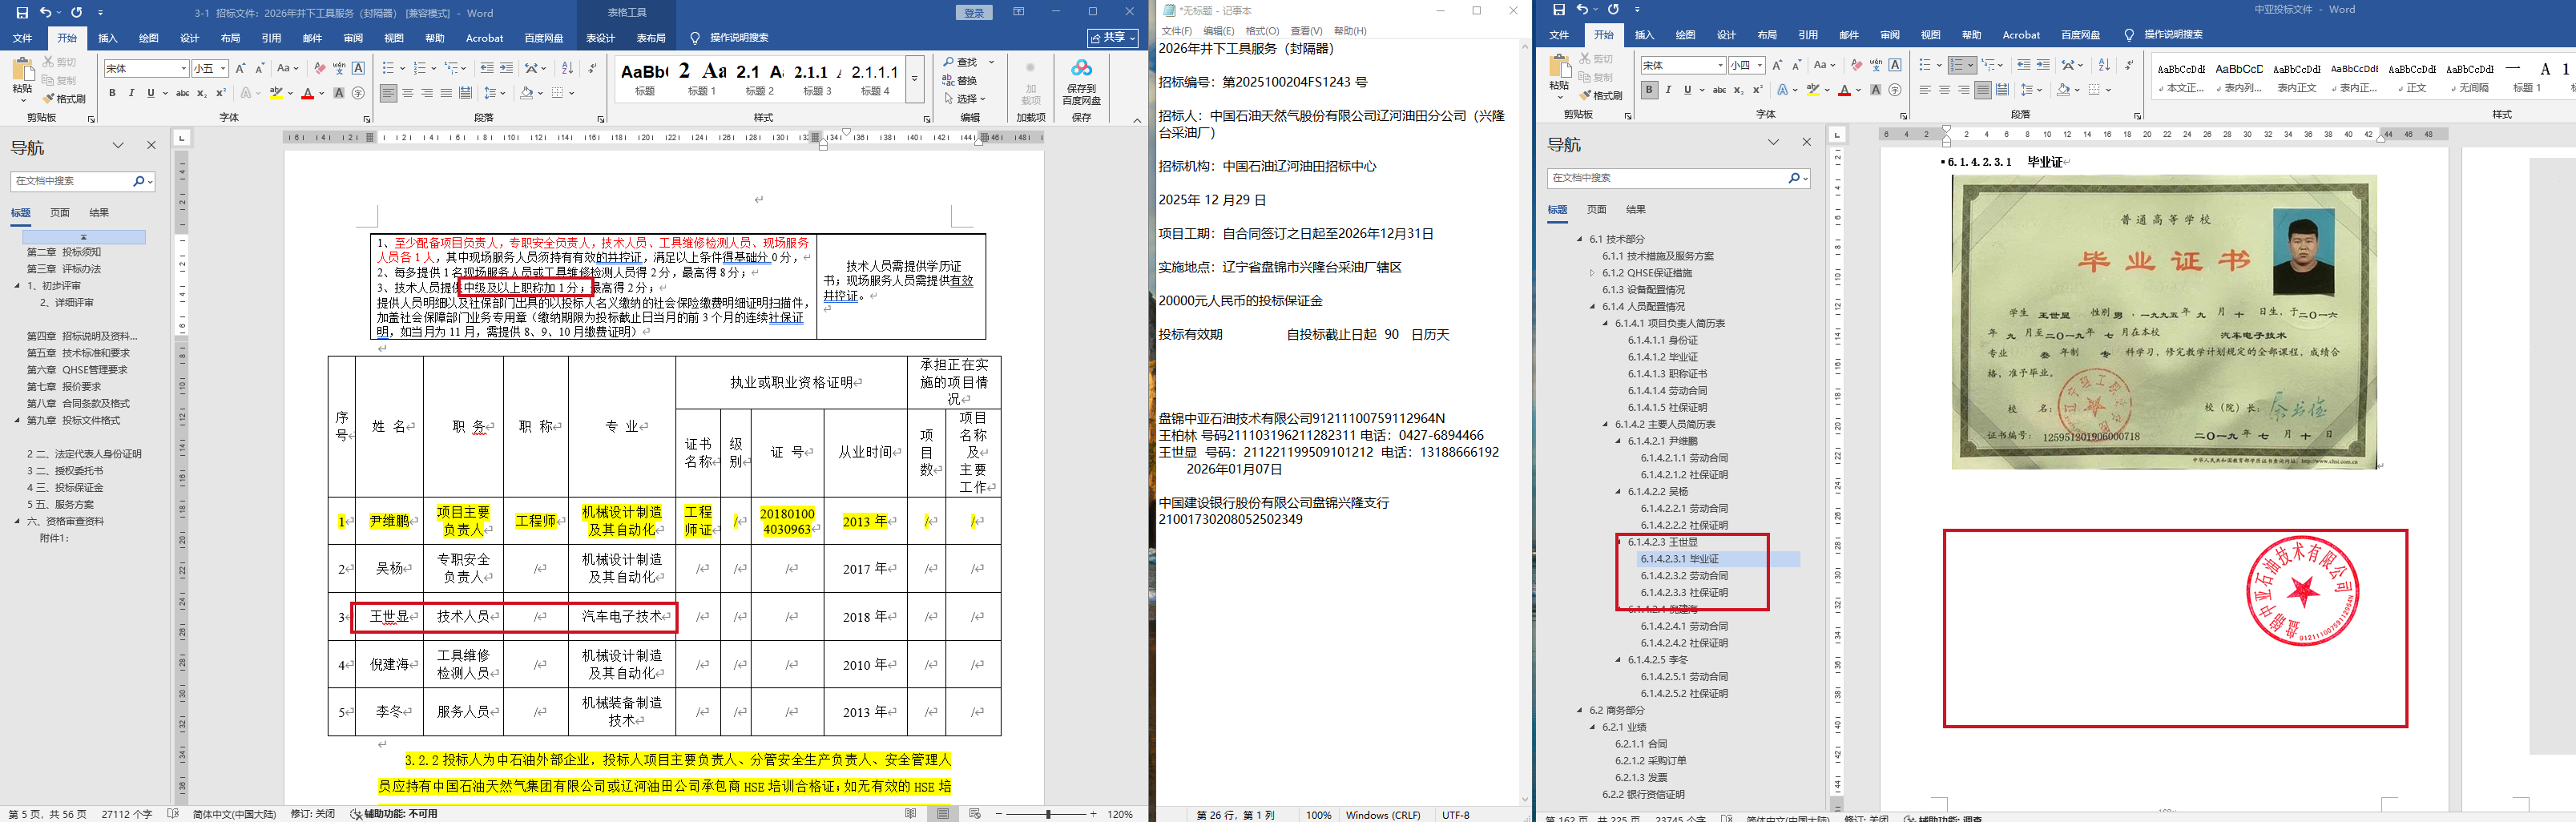The height and width of the screenshot is (822, 2576).
Task: Apply subscript in the 招标文件 Word ribbon
Action: (202, 93)
